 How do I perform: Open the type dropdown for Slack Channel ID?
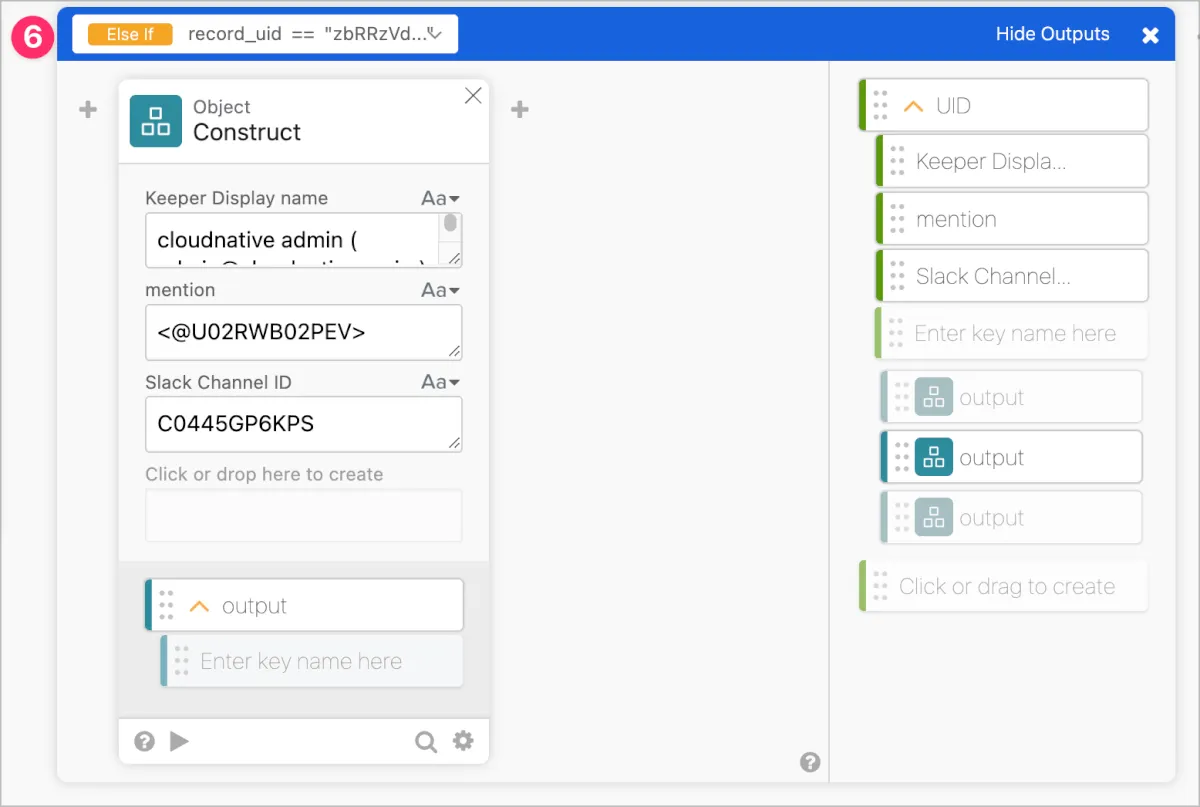click(x=440, y=382)
